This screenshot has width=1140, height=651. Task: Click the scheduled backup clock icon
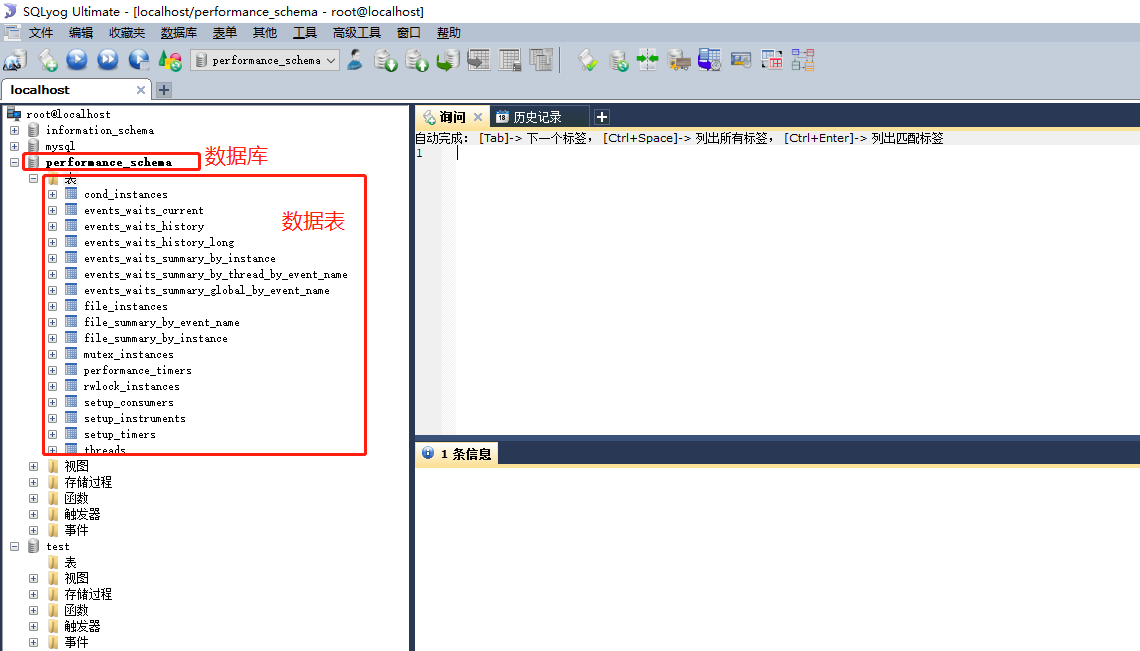point(710,60)
